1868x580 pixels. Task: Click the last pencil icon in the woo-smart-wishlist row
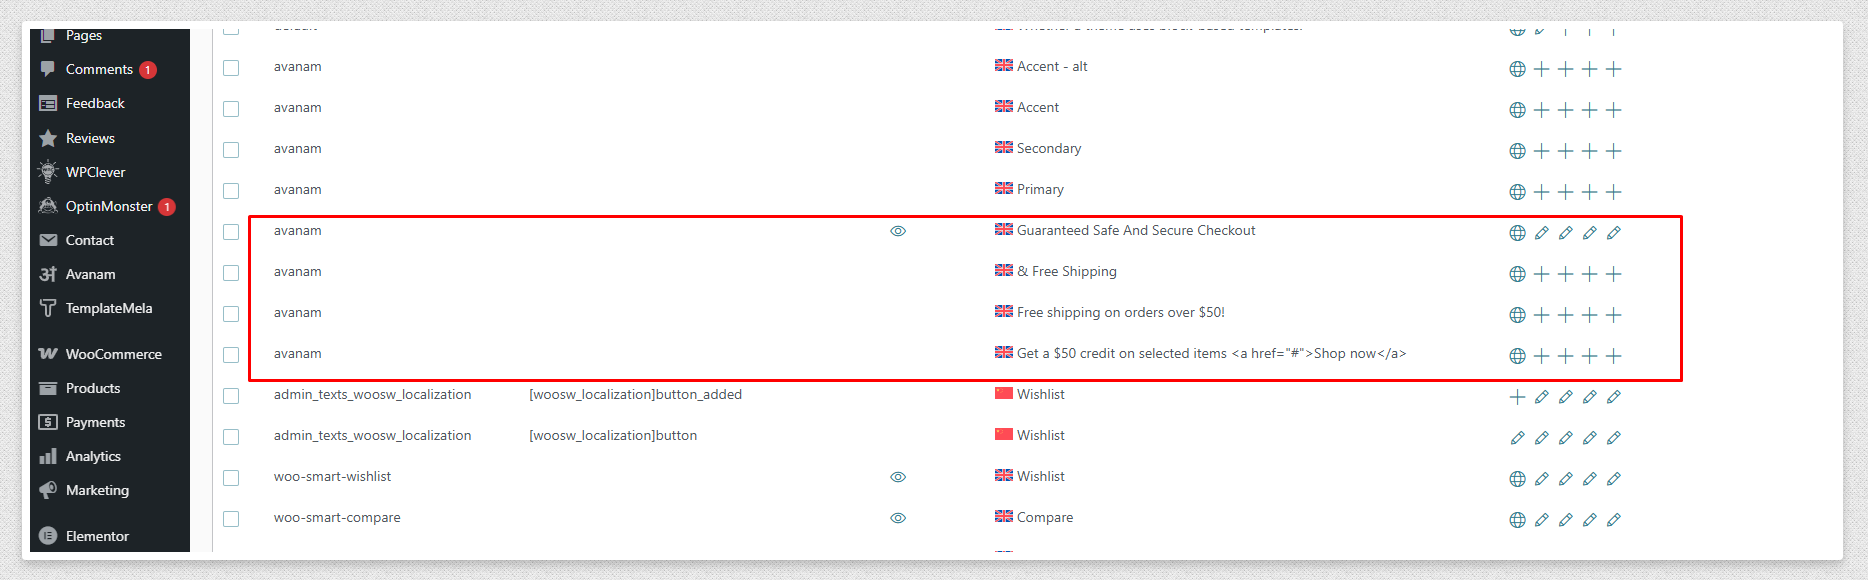(x=1613, y=479)
